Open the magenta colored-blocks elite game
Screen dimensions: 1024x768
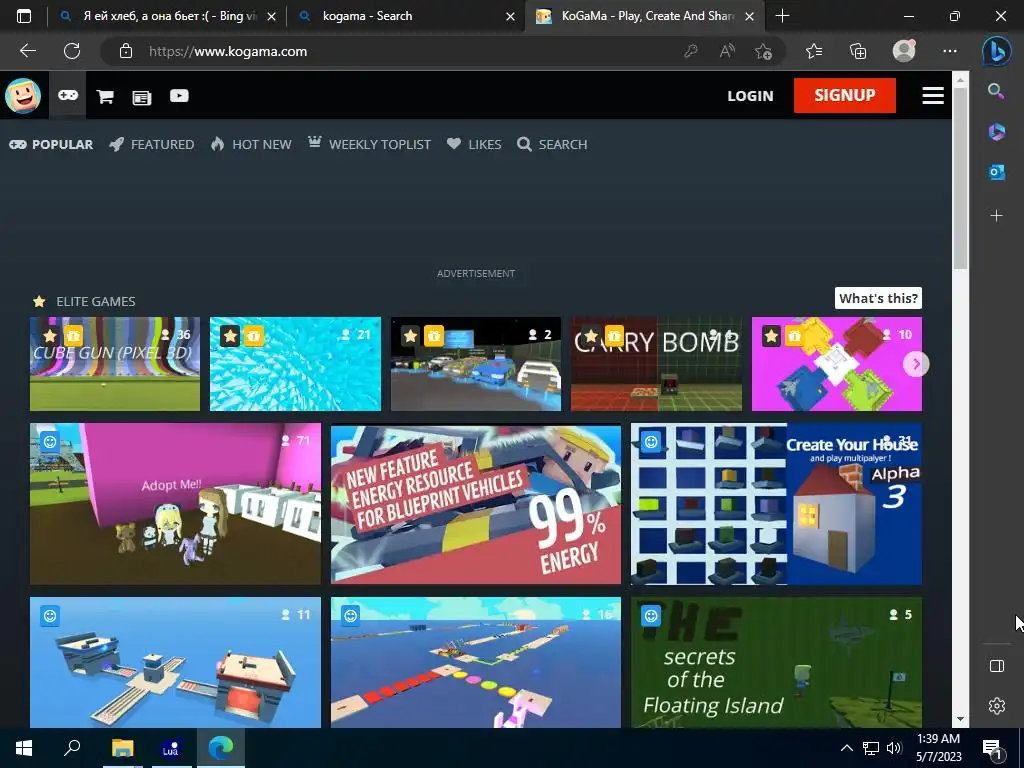tap(837, 364)
